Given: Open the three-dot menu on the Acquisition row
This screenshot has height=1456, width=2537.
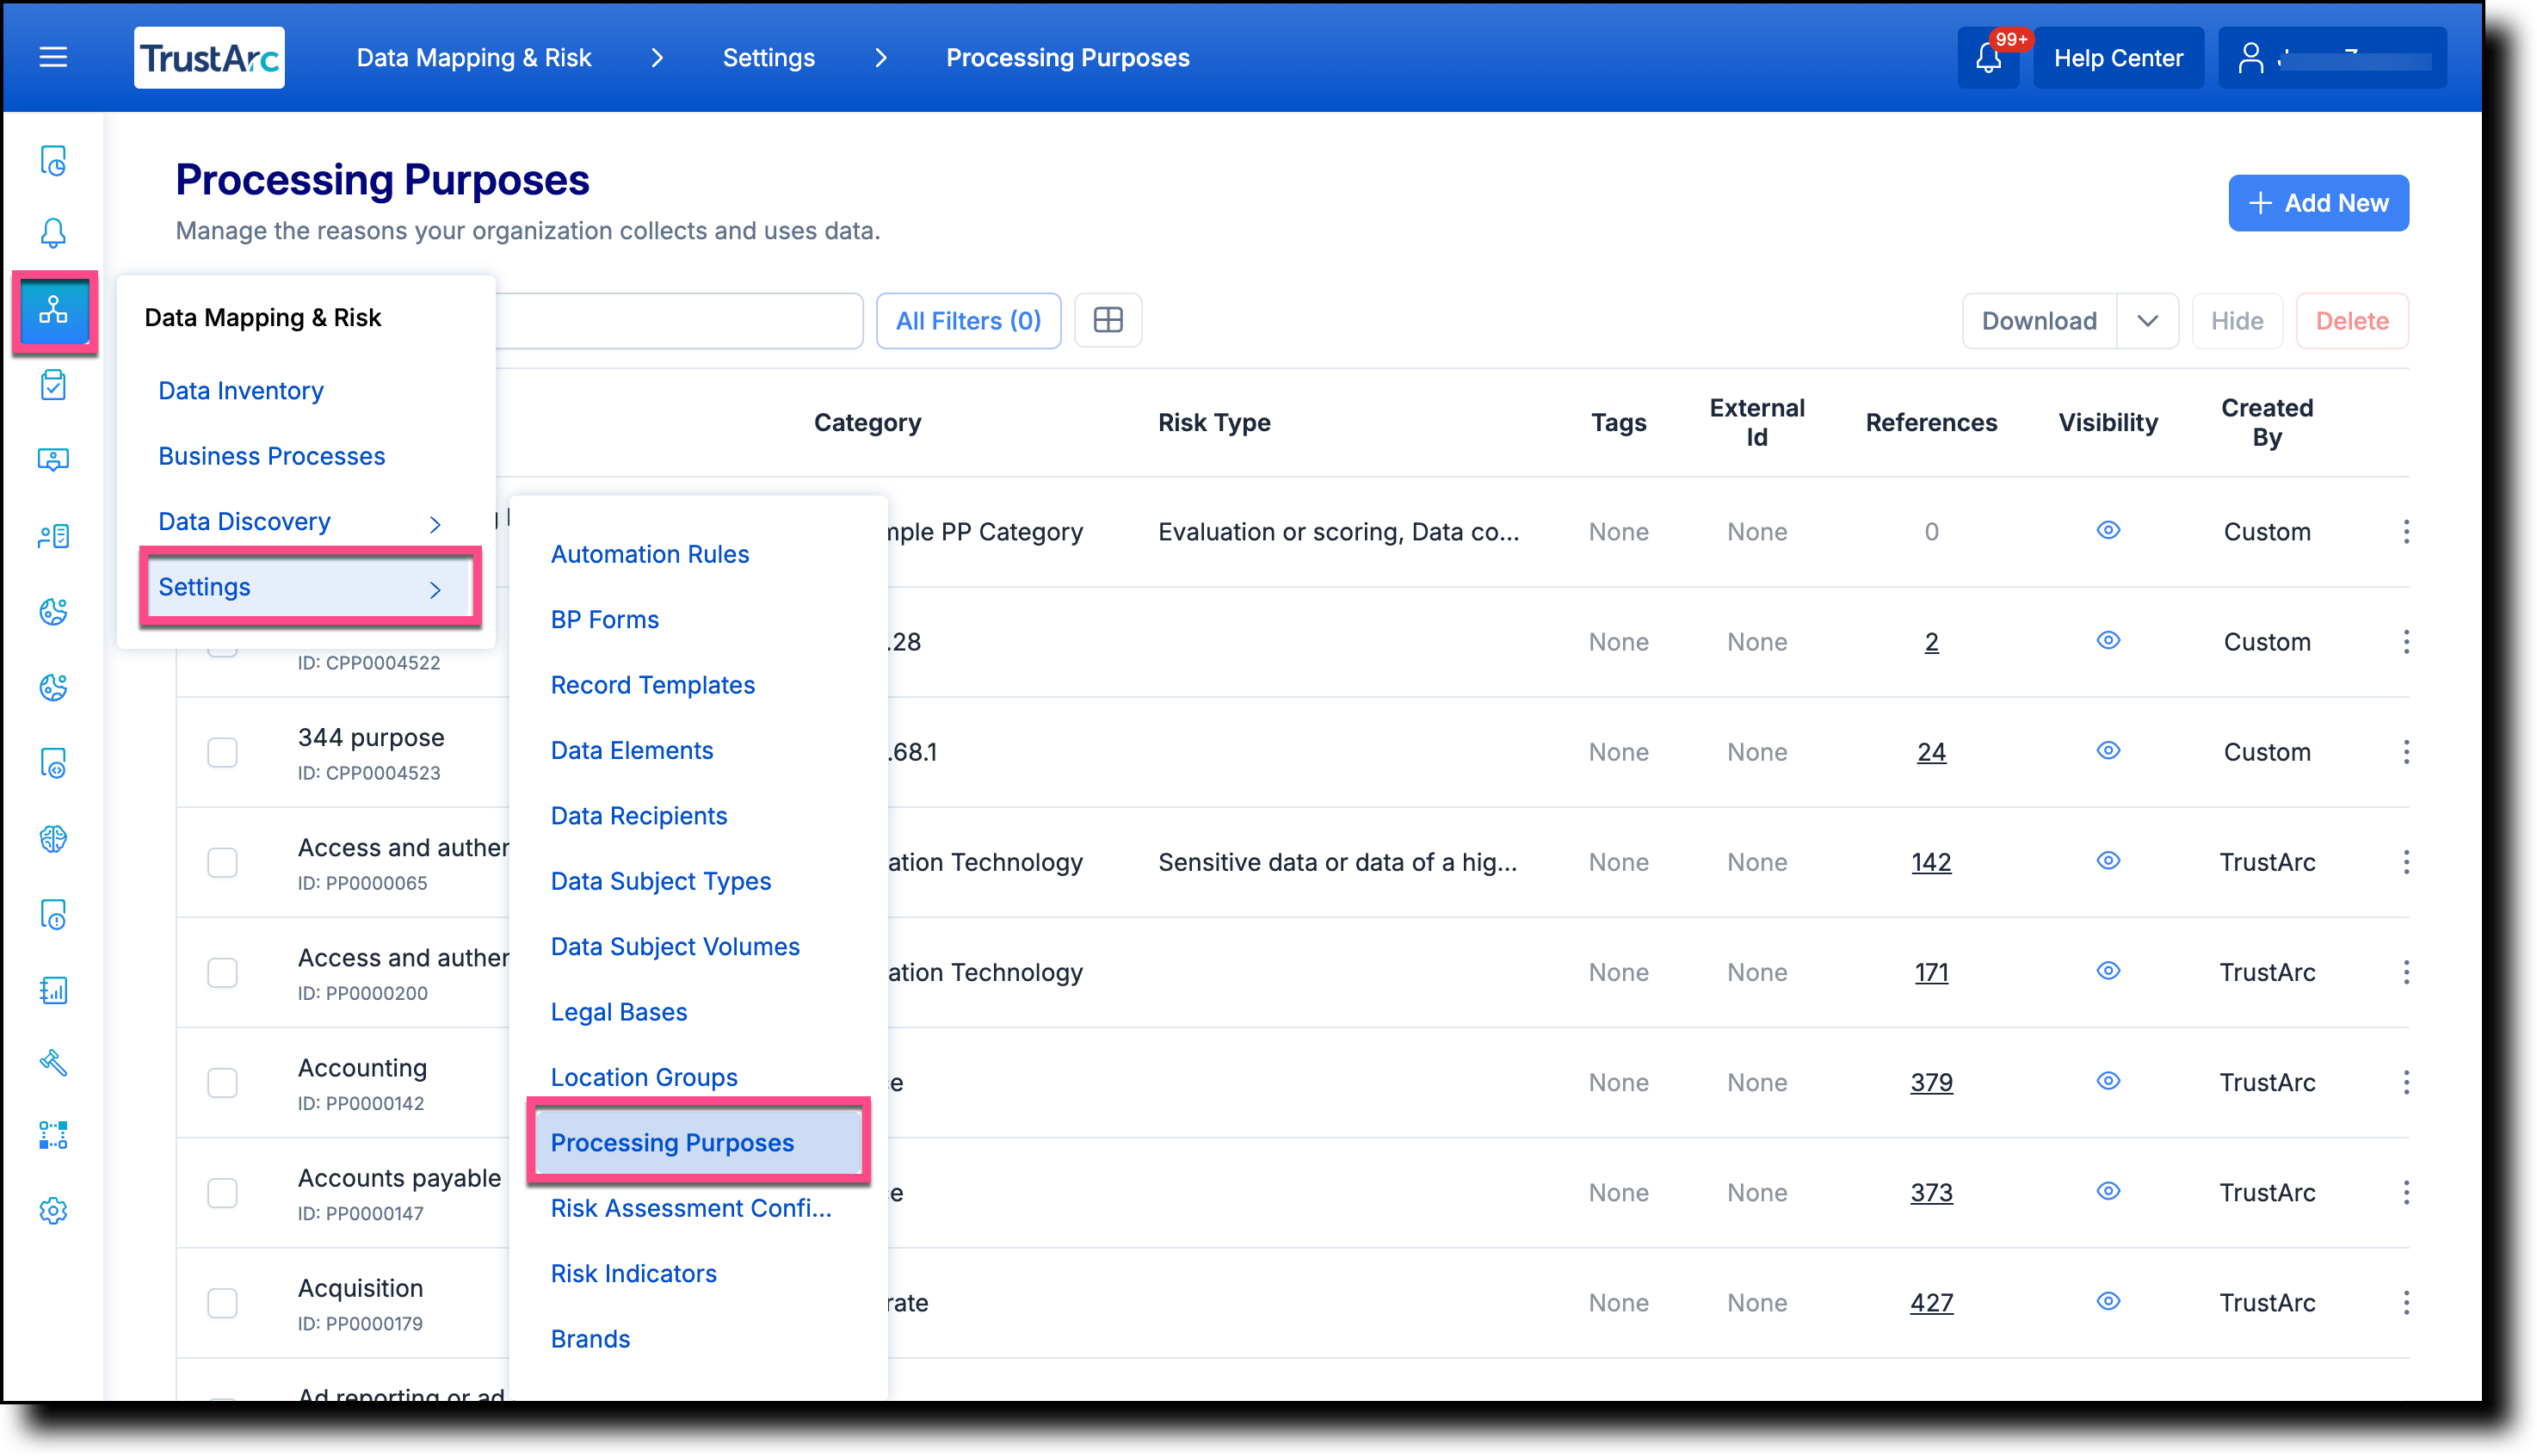Looking at the screenshot, I should pos(2407,1302).
